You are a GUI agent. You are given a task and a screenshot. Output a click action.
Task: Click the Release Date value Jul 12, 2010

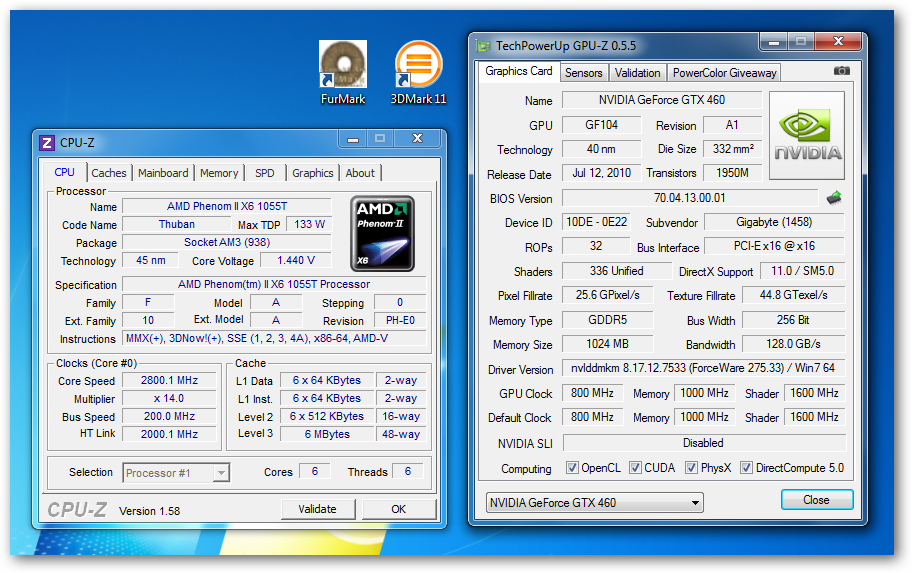[601, 173]
